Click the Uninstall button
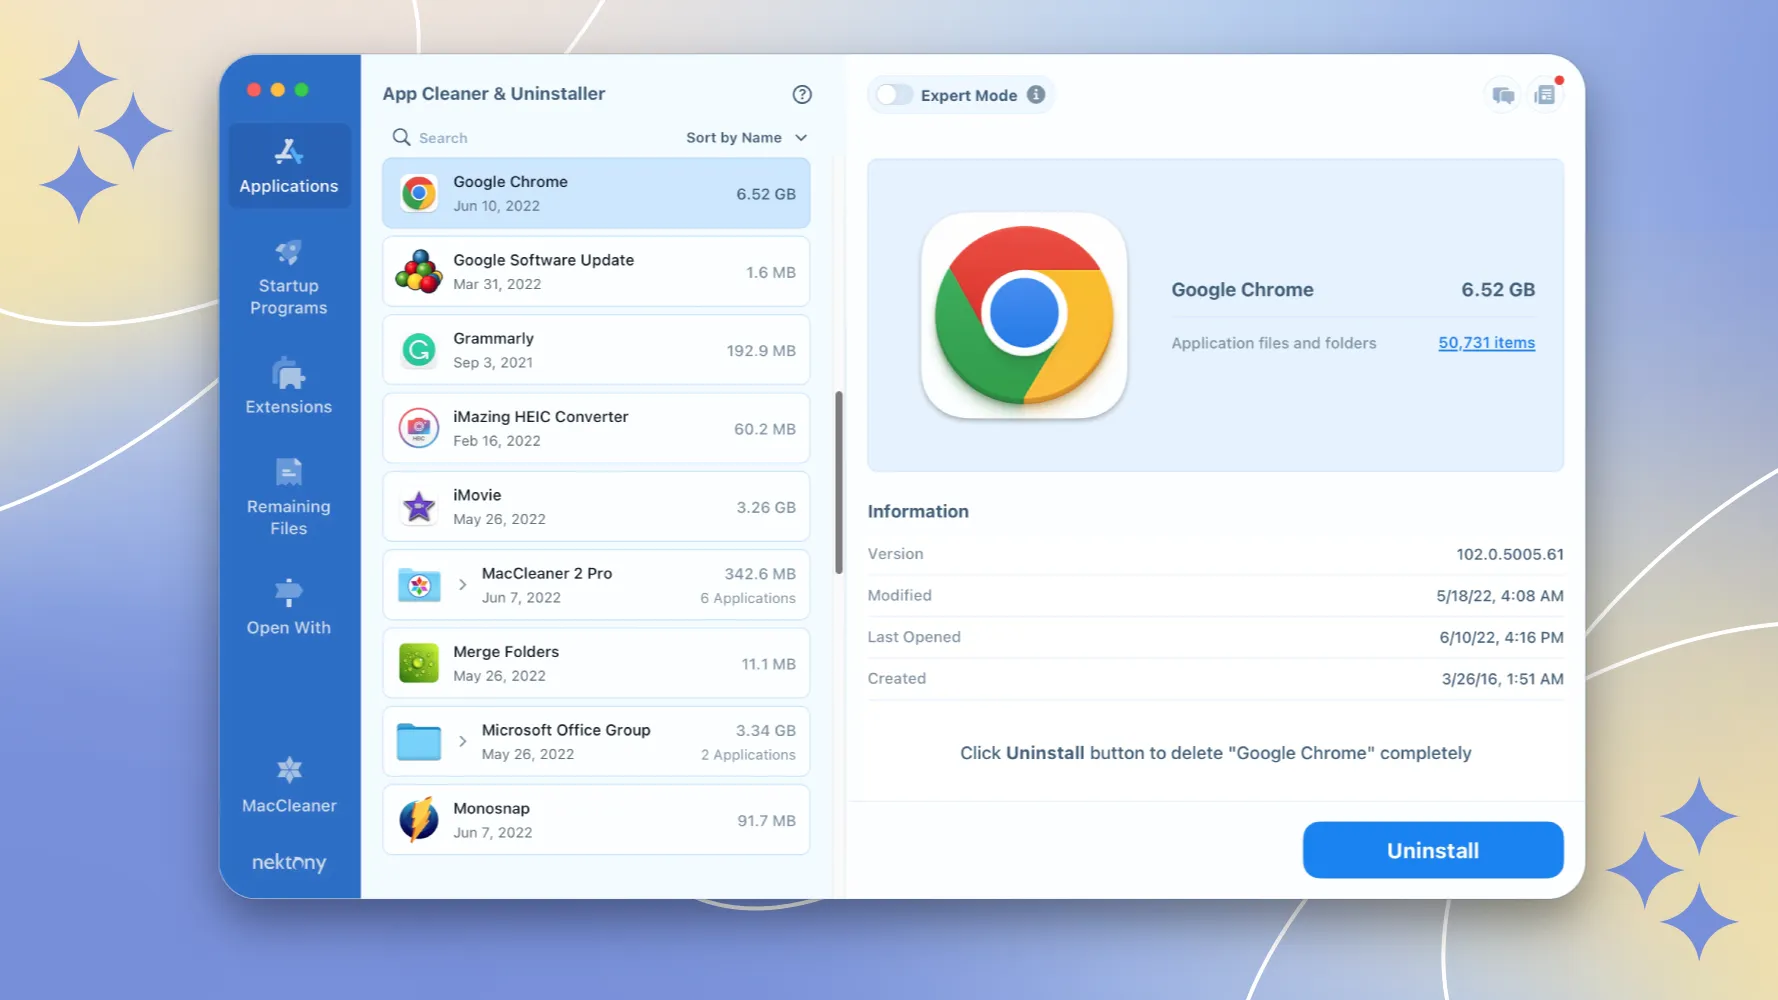Image resolution: width=1778 pixels, height=1000 pixels. 1433,850
